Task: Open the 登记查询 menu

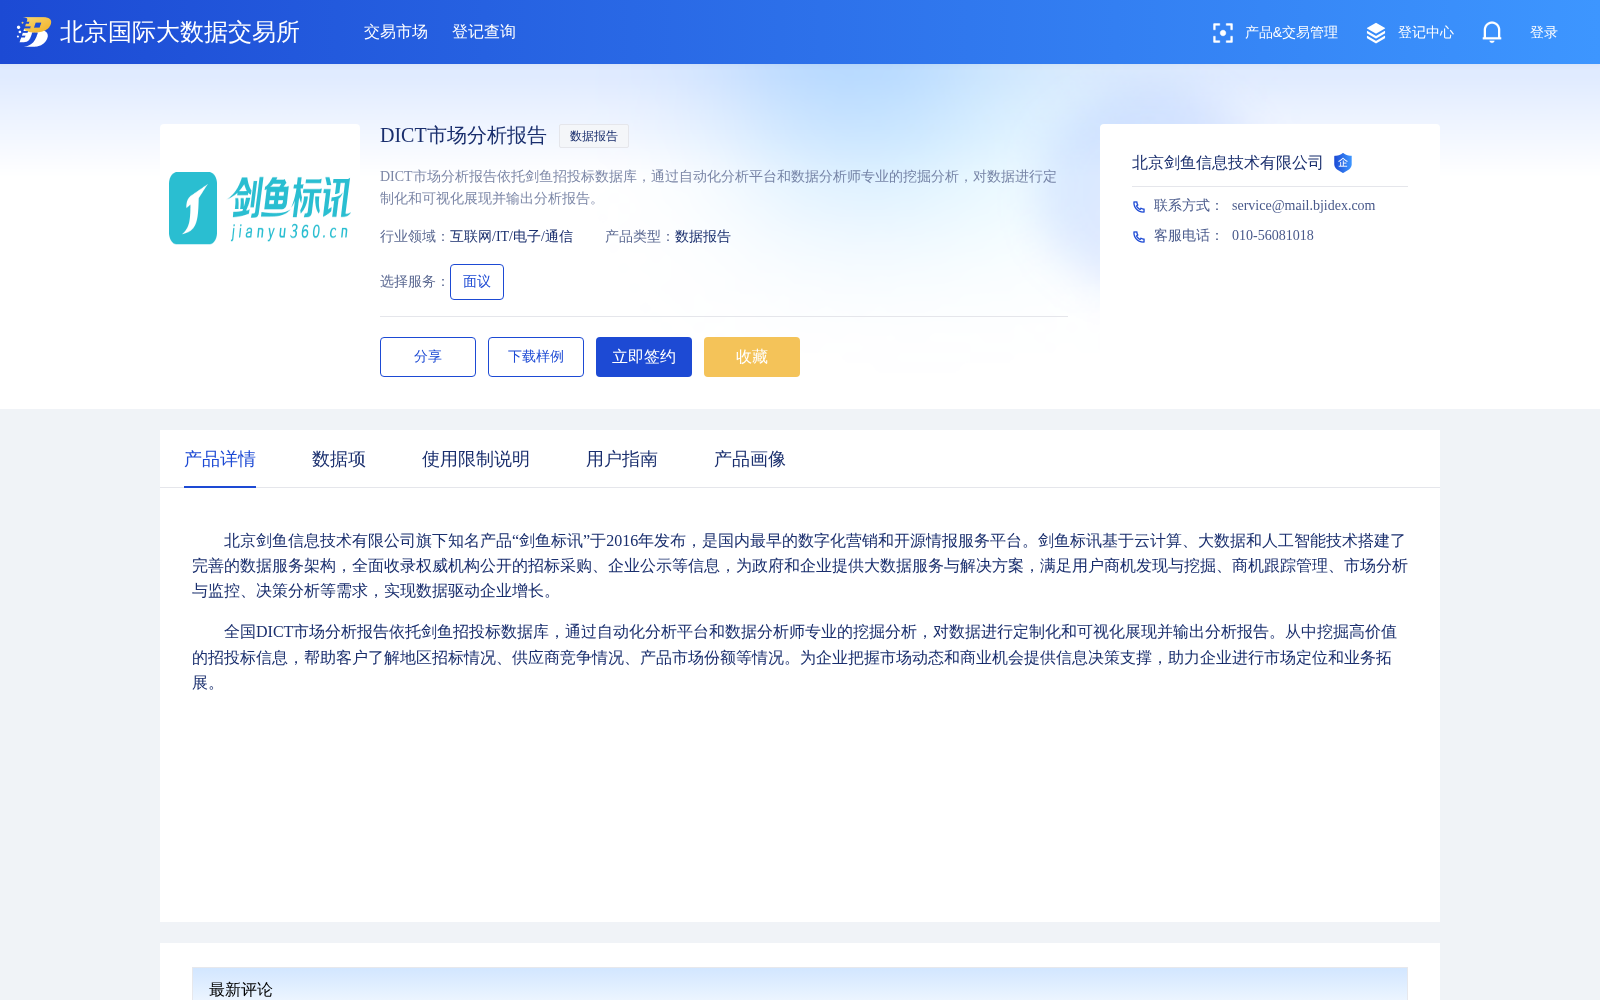Action: pyautogui.click(x=484, y=32)
